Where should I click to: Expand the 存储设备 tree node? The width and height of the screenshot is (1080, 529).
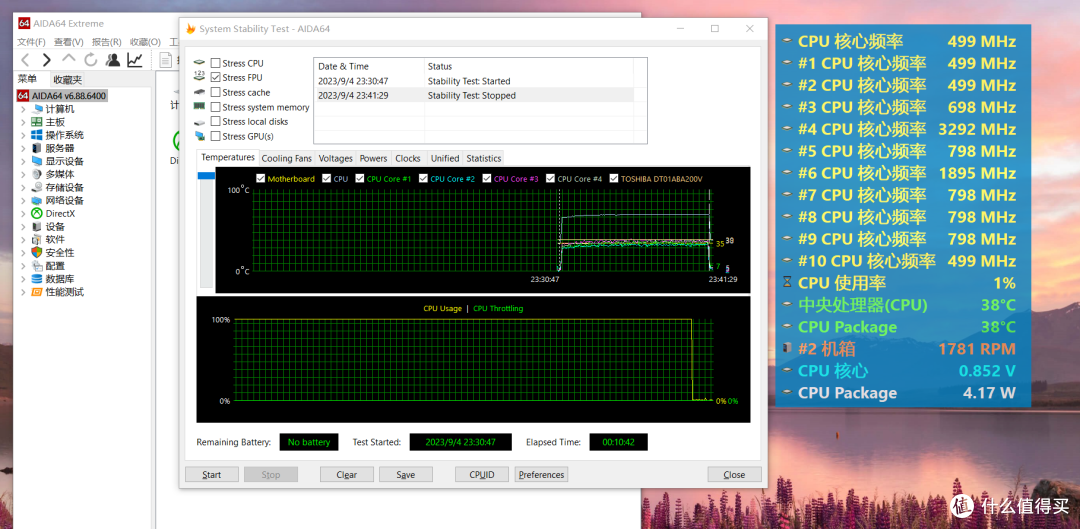(23, 188)
